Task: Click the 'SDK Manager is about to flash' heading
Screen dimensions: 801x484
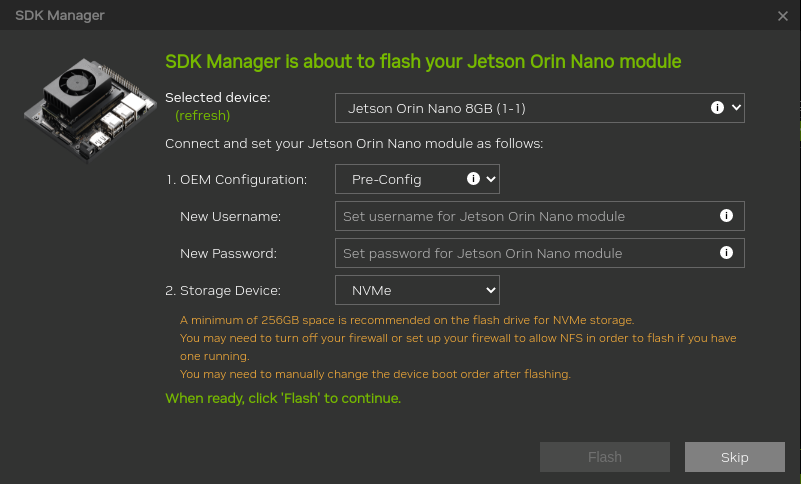Action: pyautogui.click(x=423, y=61)
